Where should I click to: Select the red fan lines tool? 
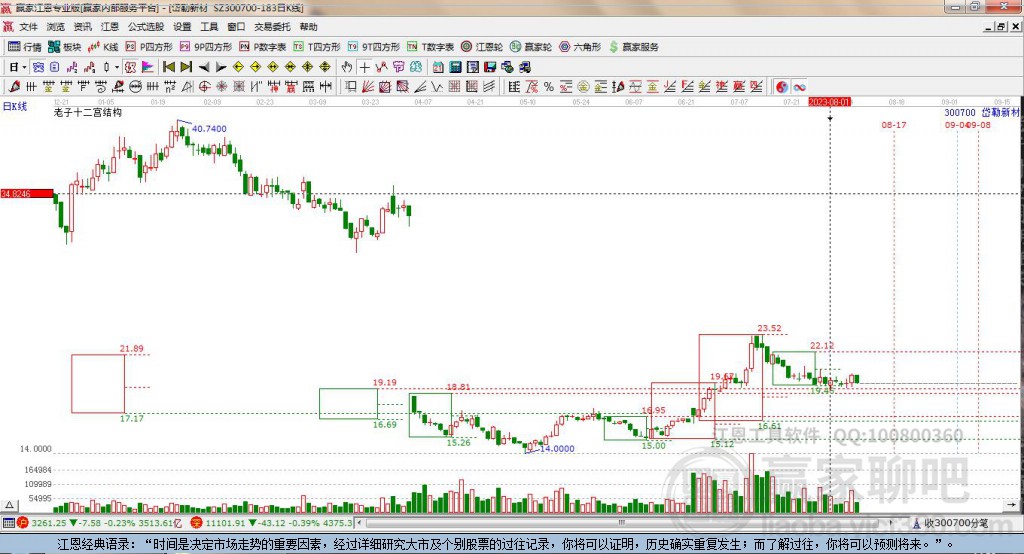coord(367,87)
